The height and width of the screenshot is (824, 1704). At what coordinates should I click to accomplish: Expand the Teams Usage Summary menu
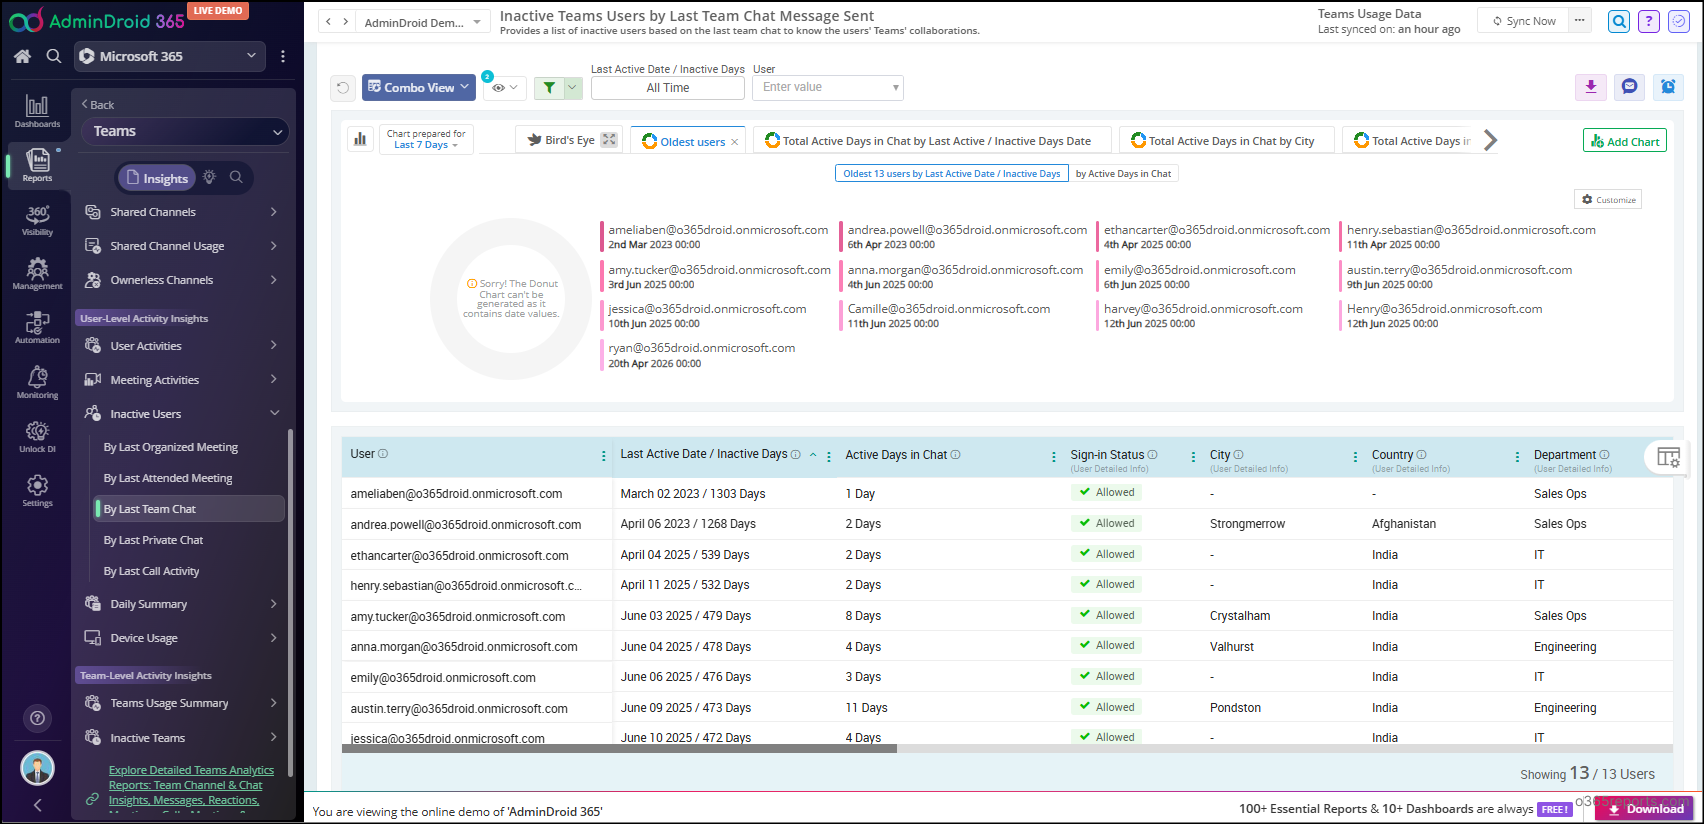point(181,703)
